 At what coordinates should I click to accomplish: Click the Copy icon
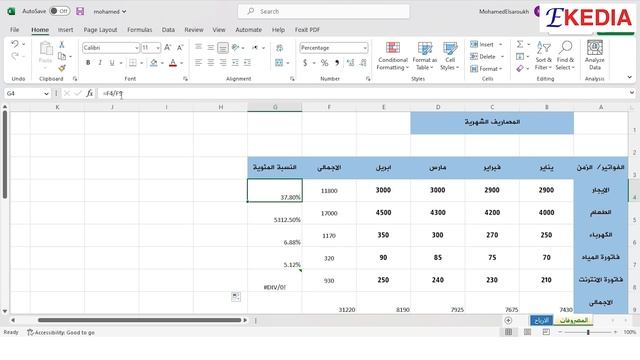(62, 56)
